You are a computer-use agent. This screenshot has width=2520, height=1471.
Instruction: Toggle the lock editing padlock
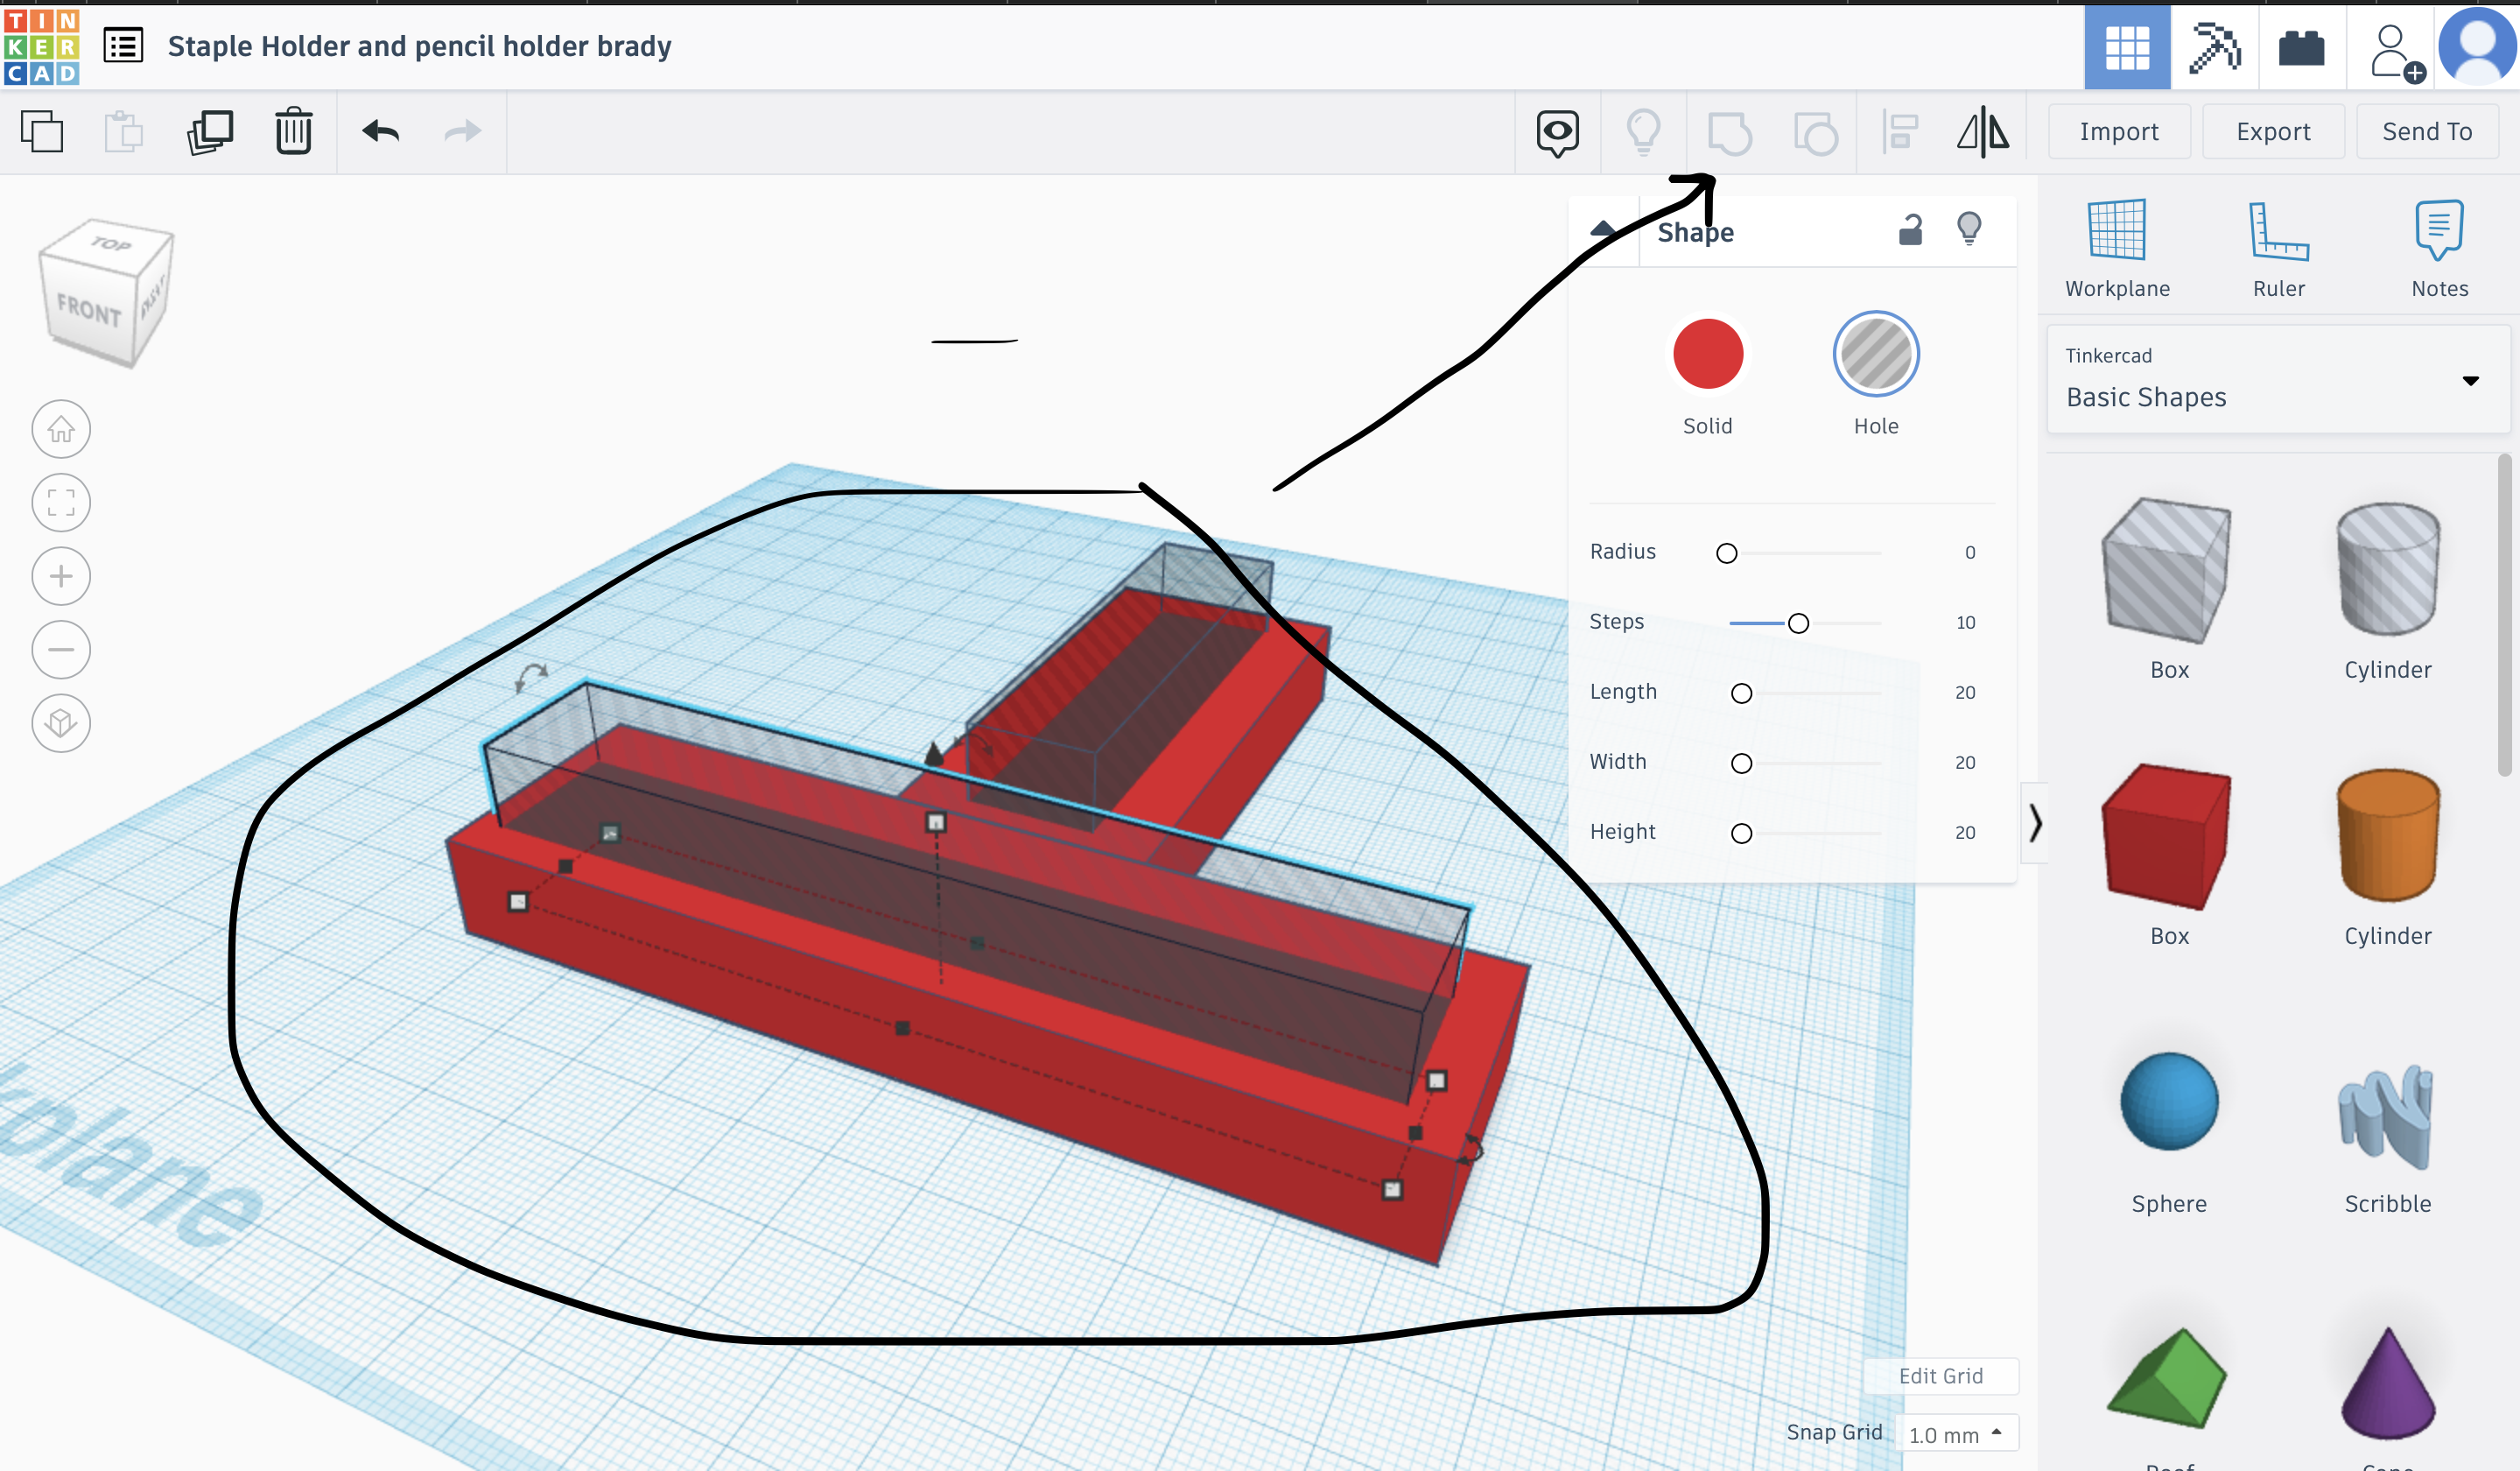coord(1910,229)
